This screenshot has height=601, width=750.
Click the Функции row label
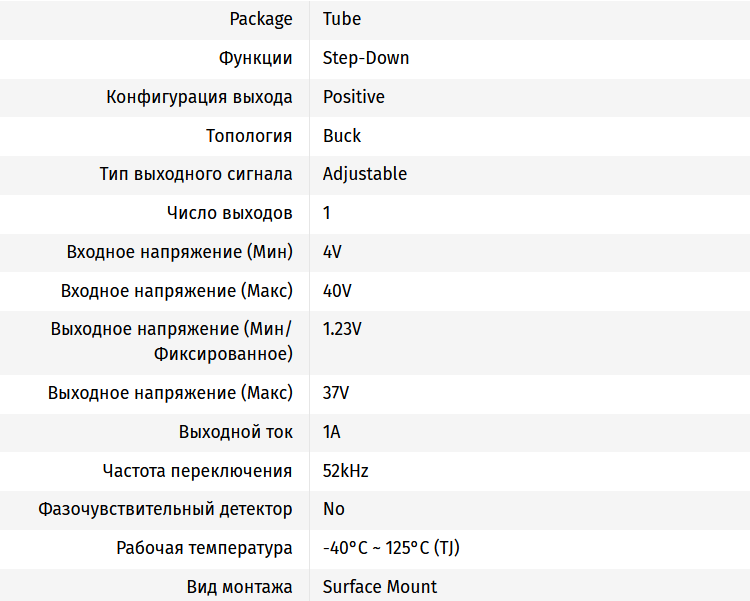[x=256, y=58]
